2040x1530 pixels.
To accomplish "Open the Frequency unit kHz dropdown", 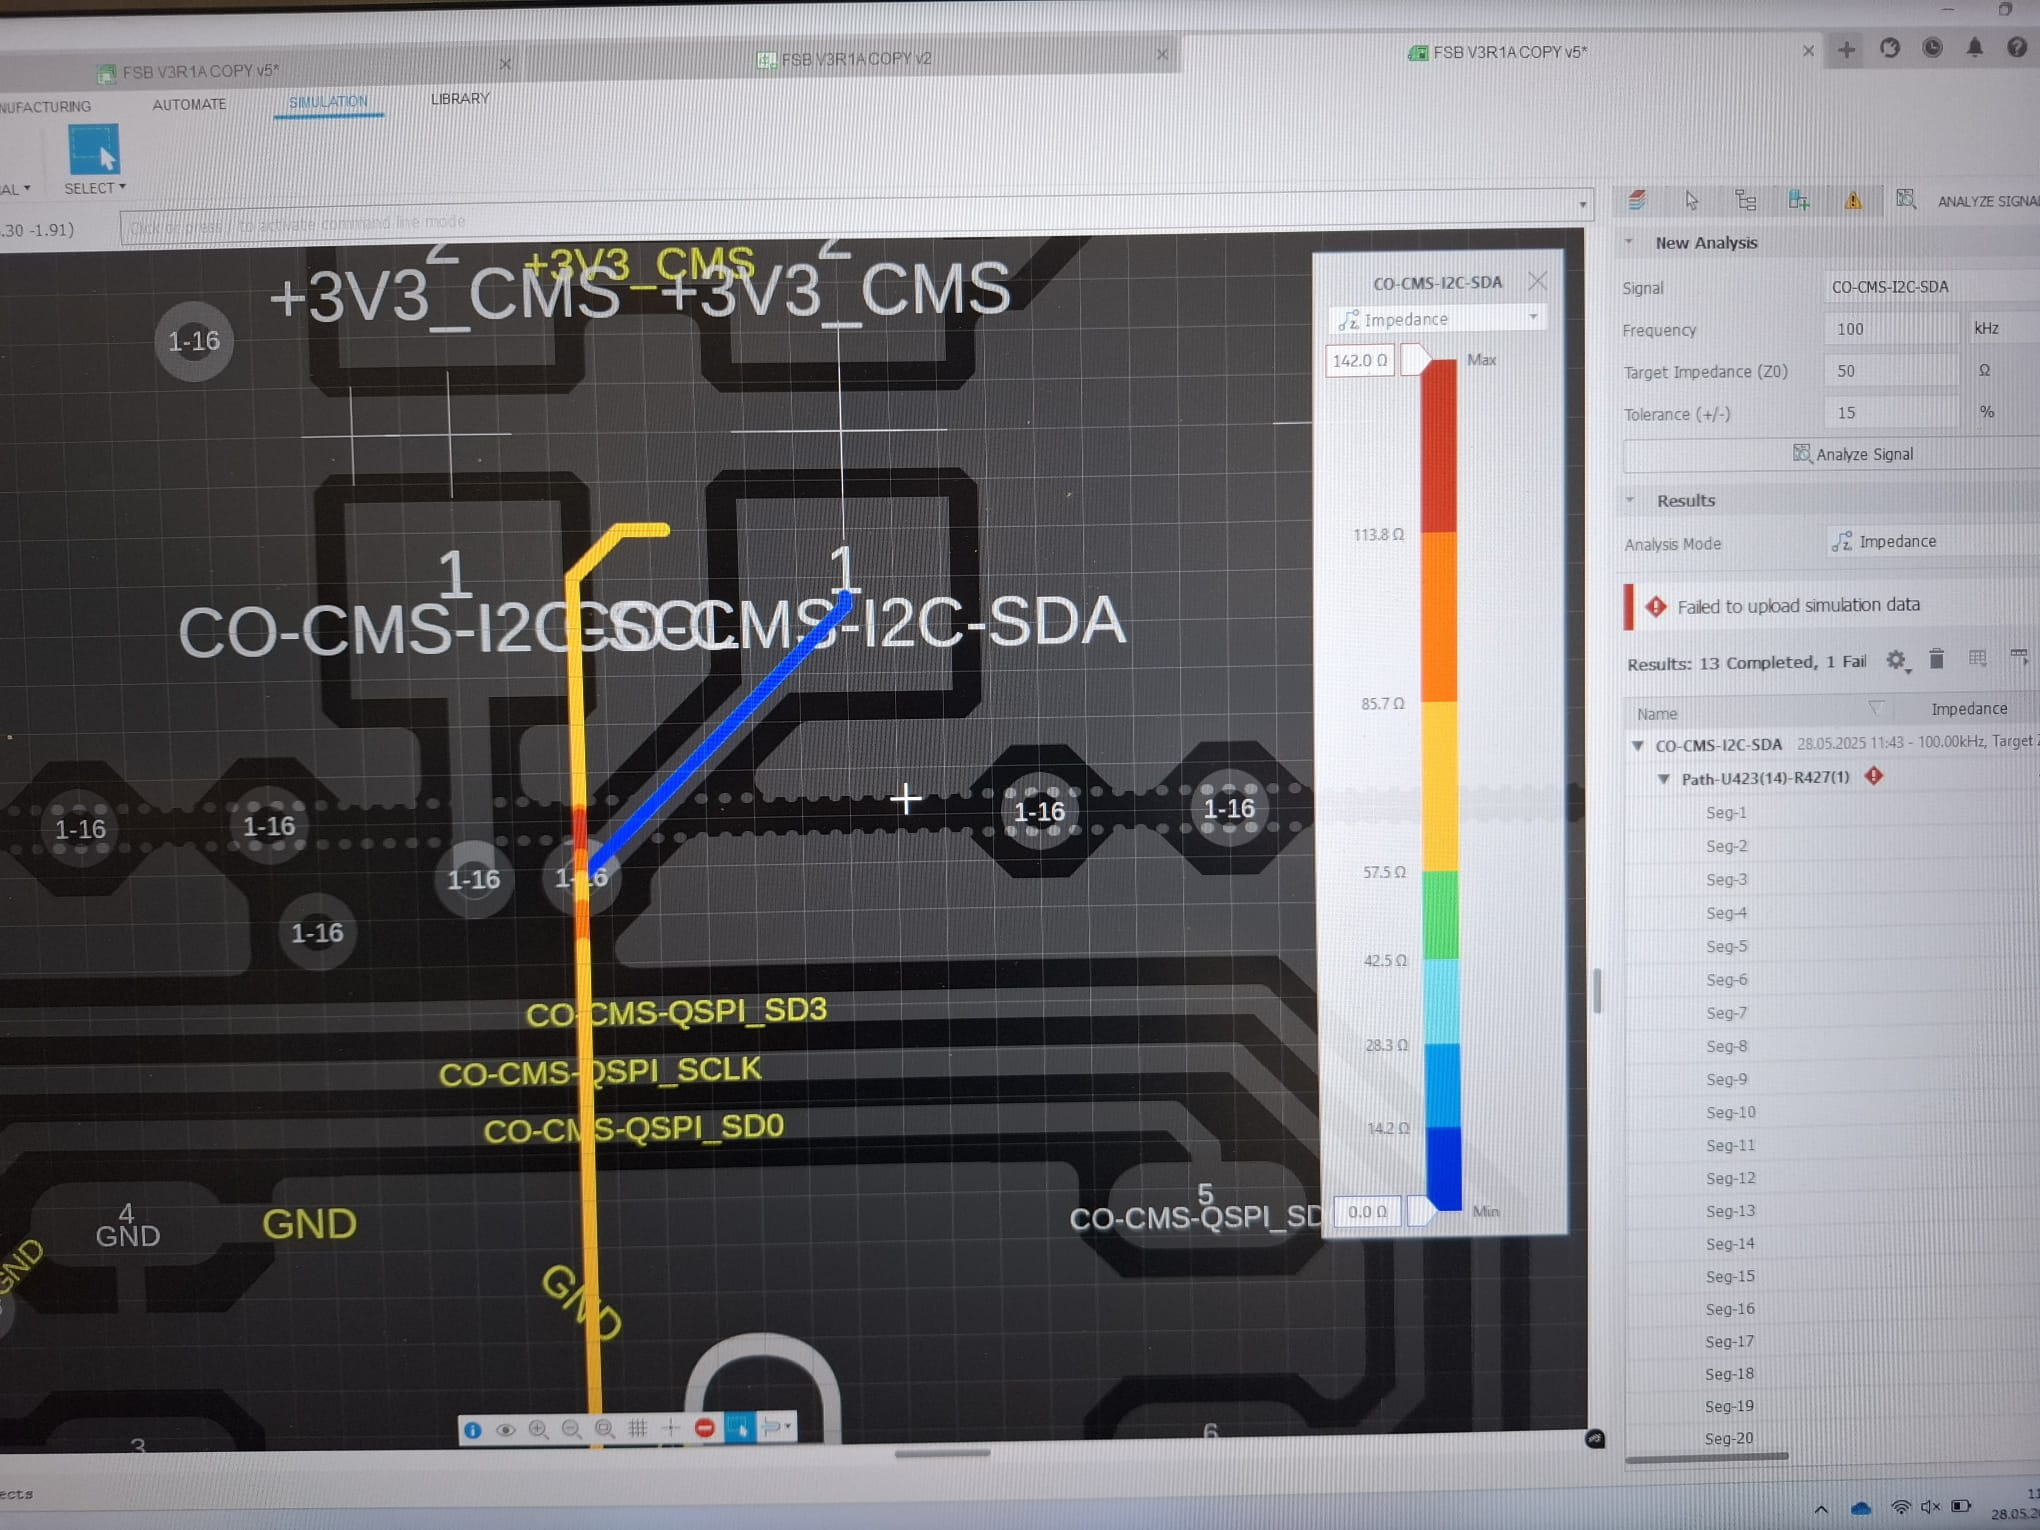I will point(2003,328).
